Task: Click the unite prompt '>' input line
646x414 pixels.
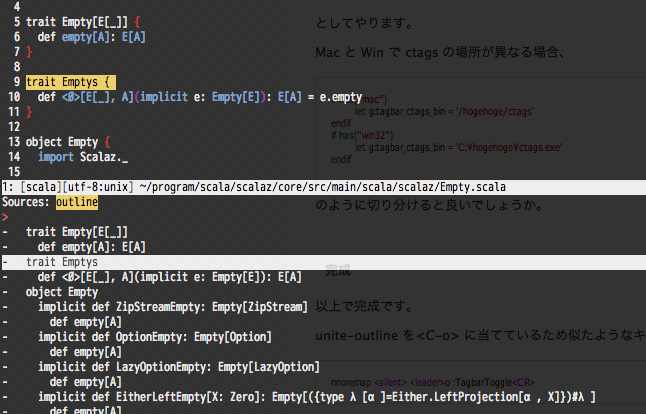Action: (5, 217)
